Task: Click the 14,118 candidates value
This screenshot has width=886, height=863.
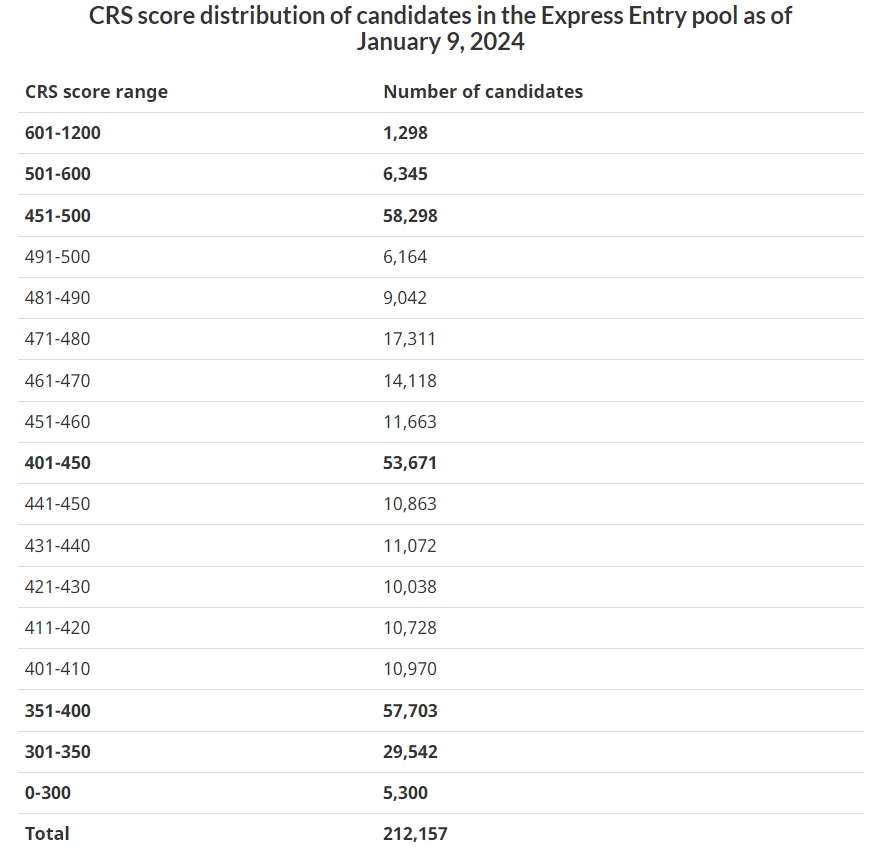Action: click(410, 381)
